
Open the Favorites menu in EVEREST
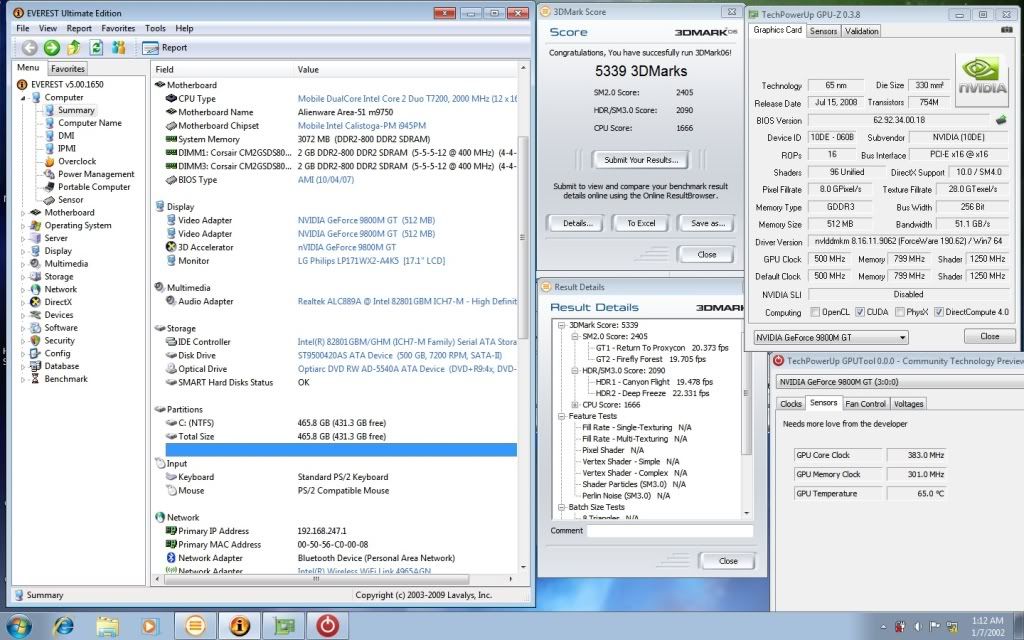click(x=118, y=28)
